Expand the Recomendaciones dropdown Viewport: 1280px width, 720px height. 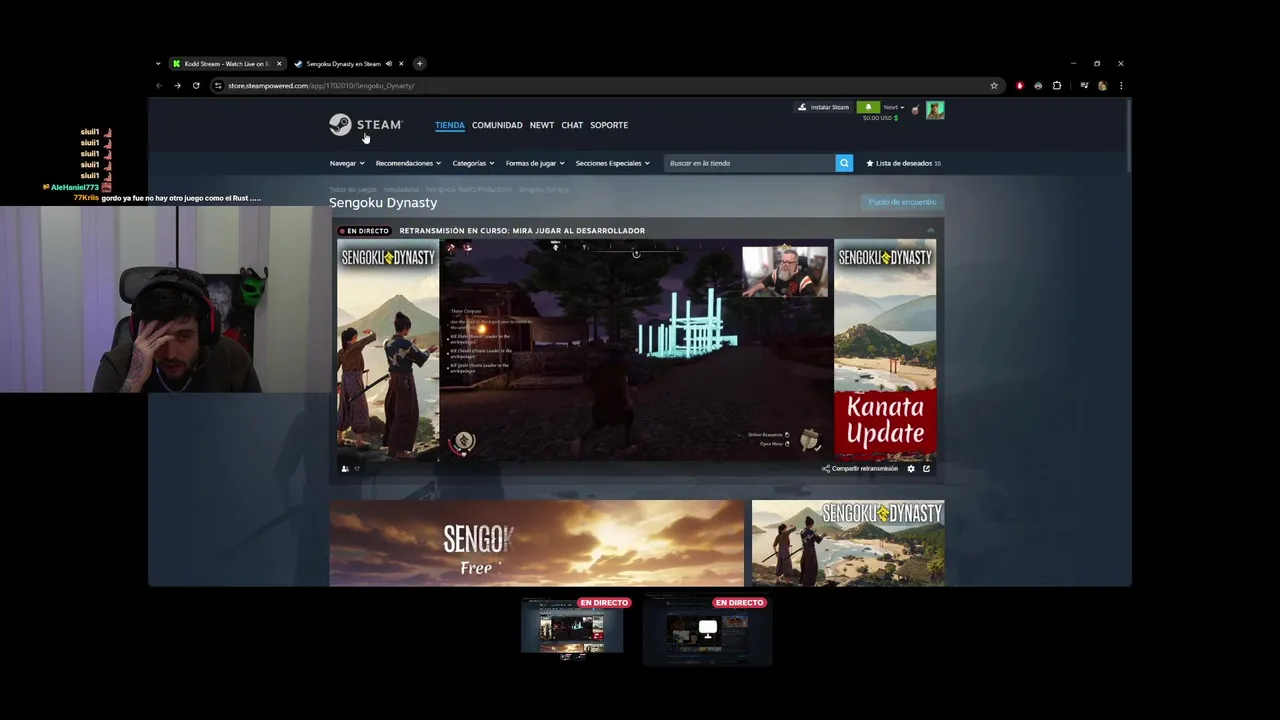408,163
